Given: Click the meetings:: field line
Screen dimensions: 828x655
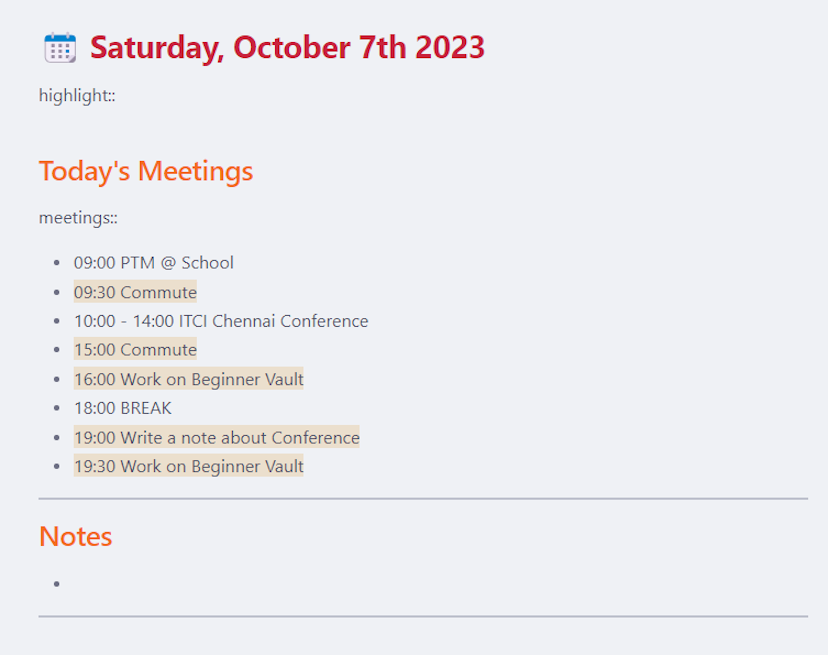Looking at the screenshot, I should 78,218.
